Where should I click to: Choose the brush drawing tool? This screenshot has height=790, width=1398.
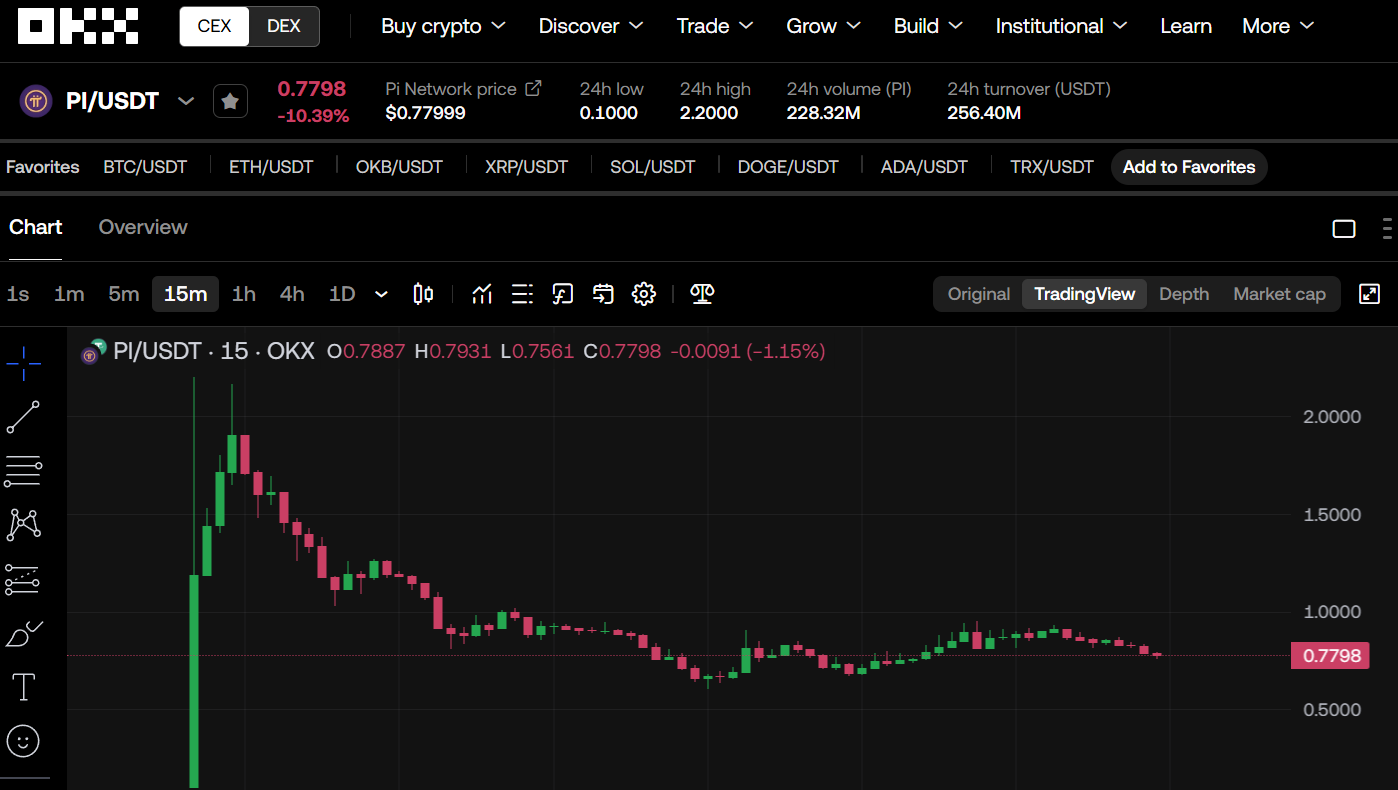[24, 633]
